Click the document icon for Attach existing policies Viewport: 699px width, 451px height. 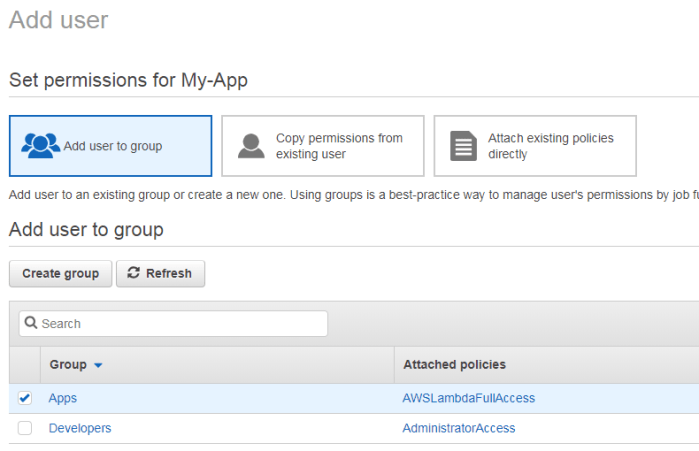[463, 146]
